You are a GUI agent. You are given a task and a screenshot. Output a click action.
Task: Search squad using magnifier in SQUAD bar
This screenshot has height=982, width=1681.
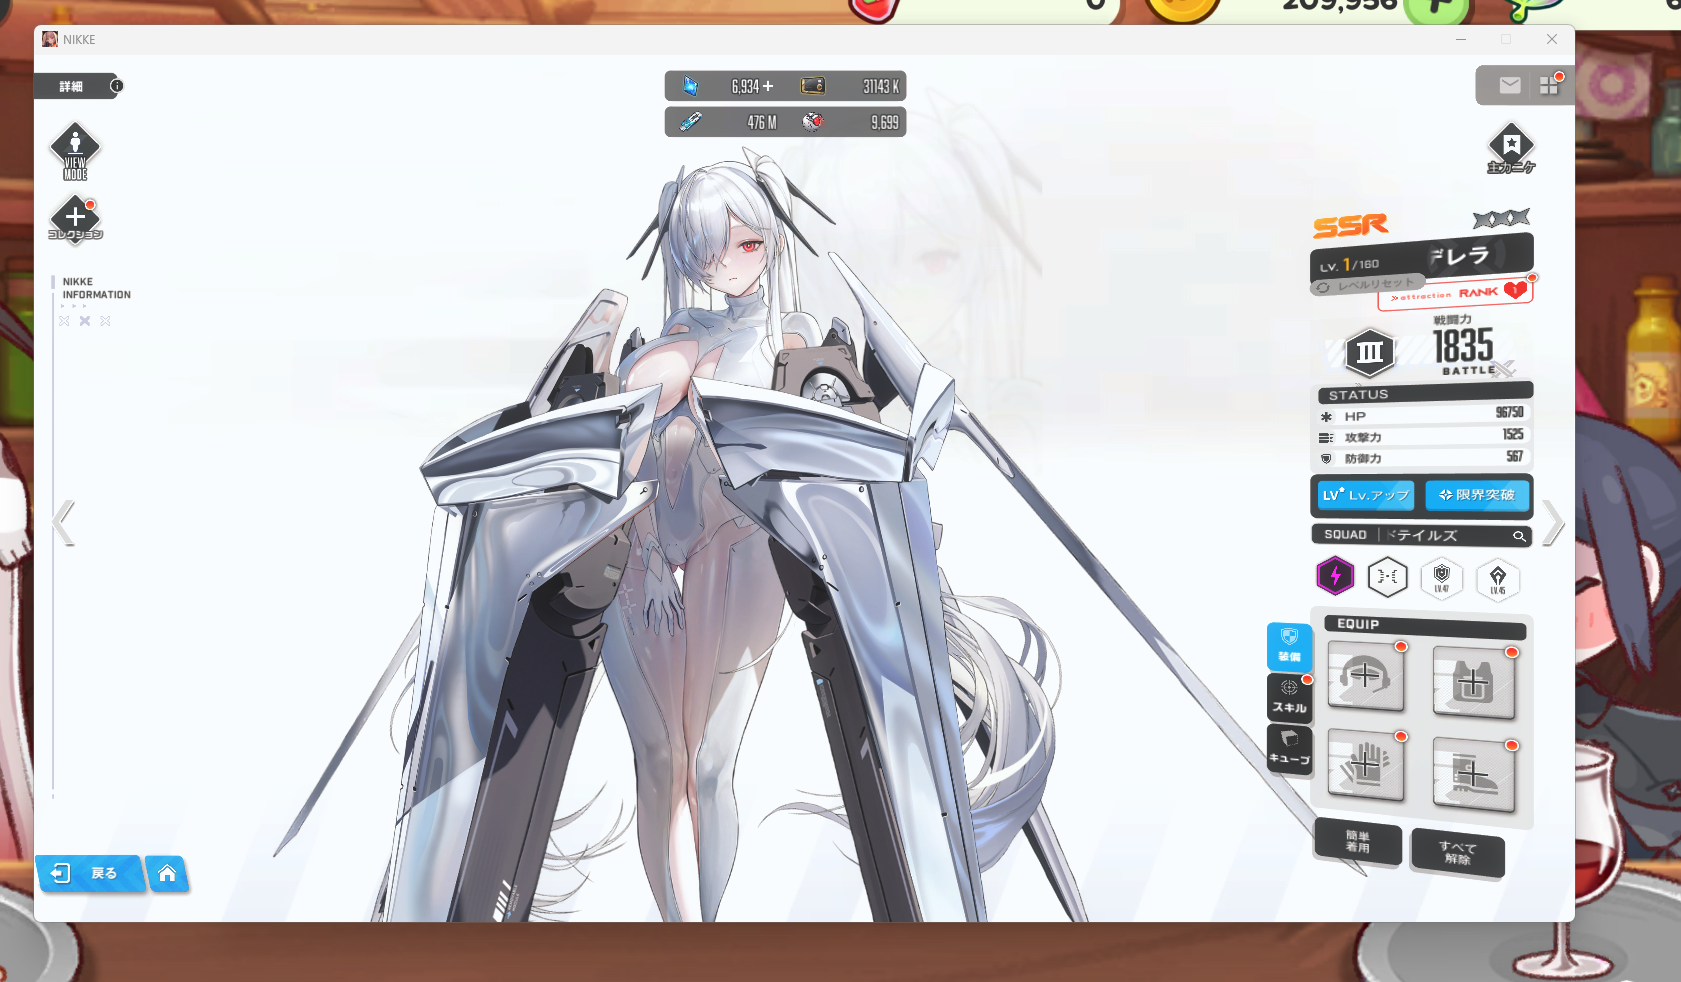(x=1518, y=536)
